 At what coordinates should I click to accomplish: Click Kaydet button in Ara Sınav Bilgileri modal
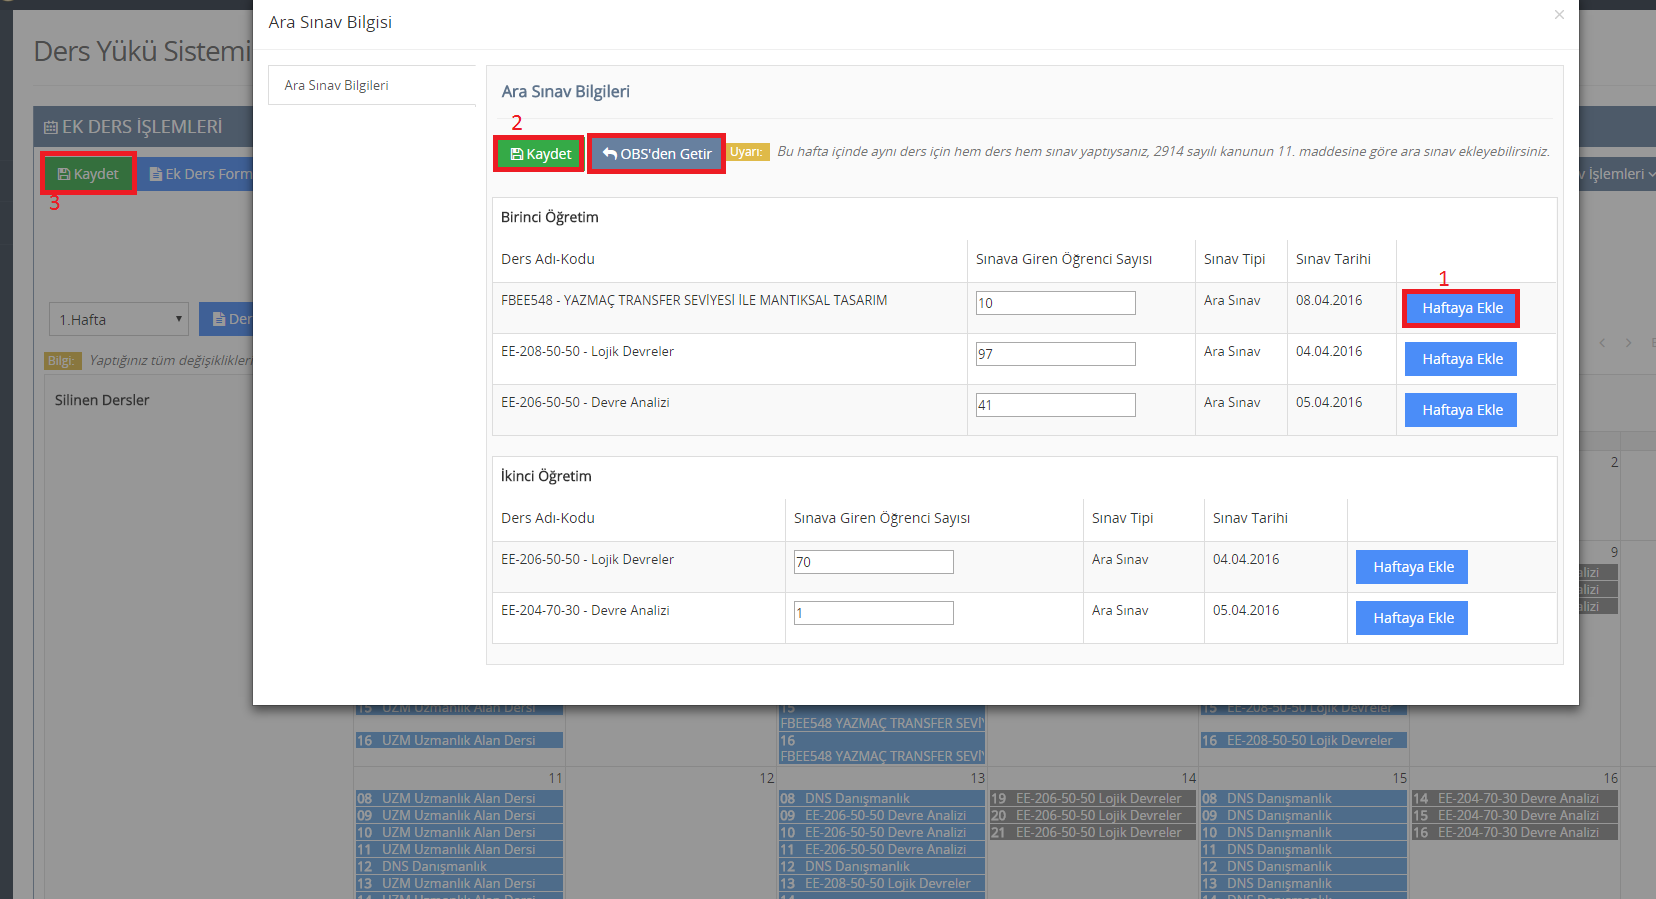click(x=539, y=154)
